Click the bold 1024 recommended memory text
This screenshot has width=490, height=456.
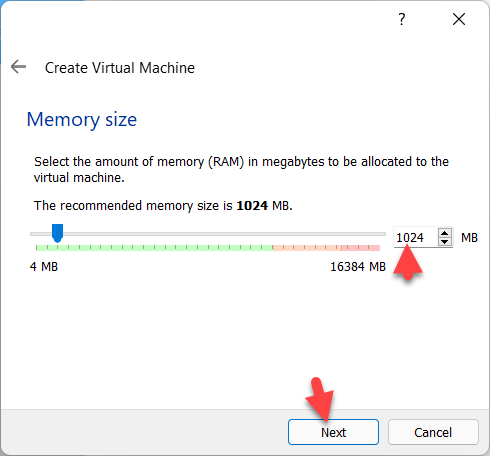click(252, 206)
